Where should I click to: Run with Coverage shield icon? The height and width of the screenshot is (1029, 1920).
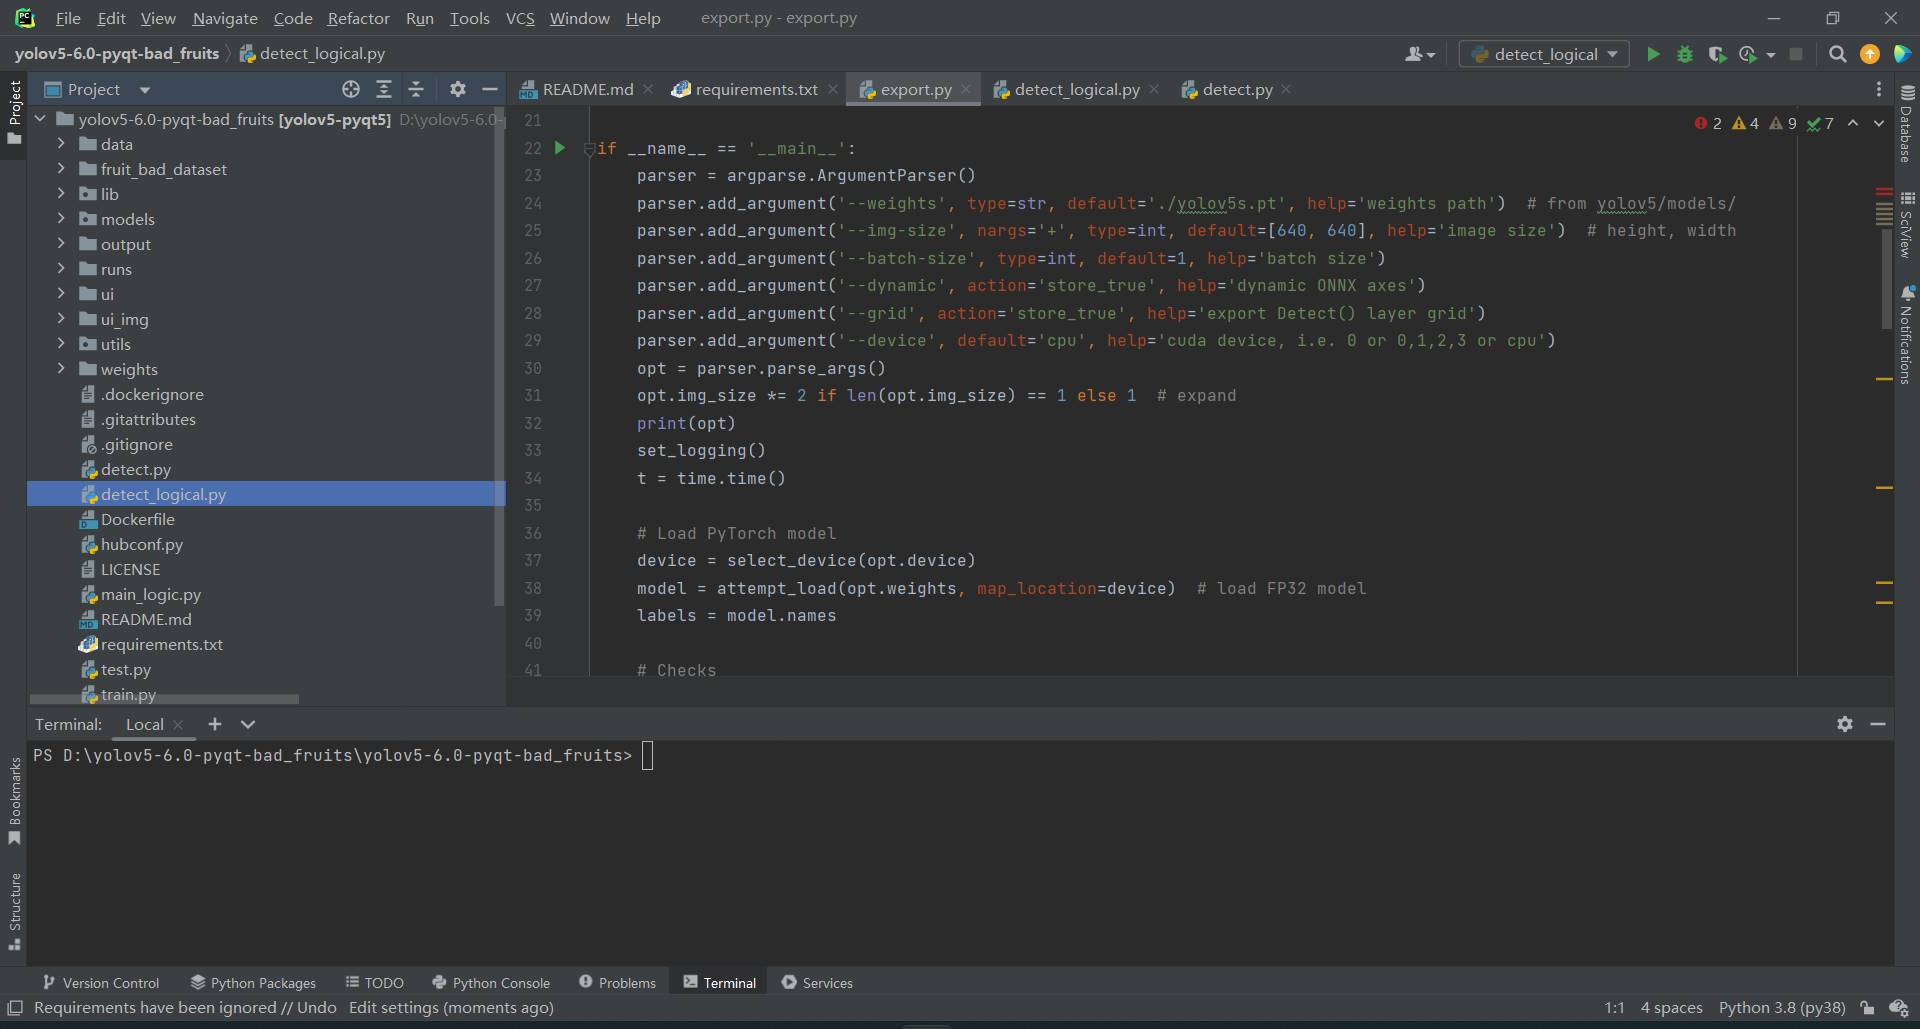tap(1717, 54)
